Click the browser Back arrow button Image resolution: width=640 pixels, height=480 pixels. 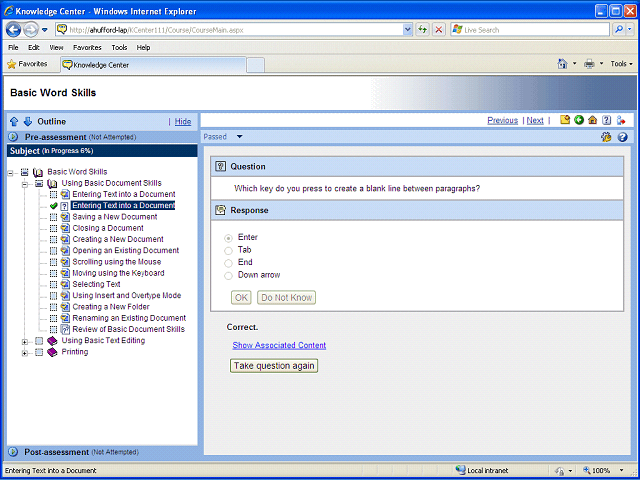[x=13, y=30]
